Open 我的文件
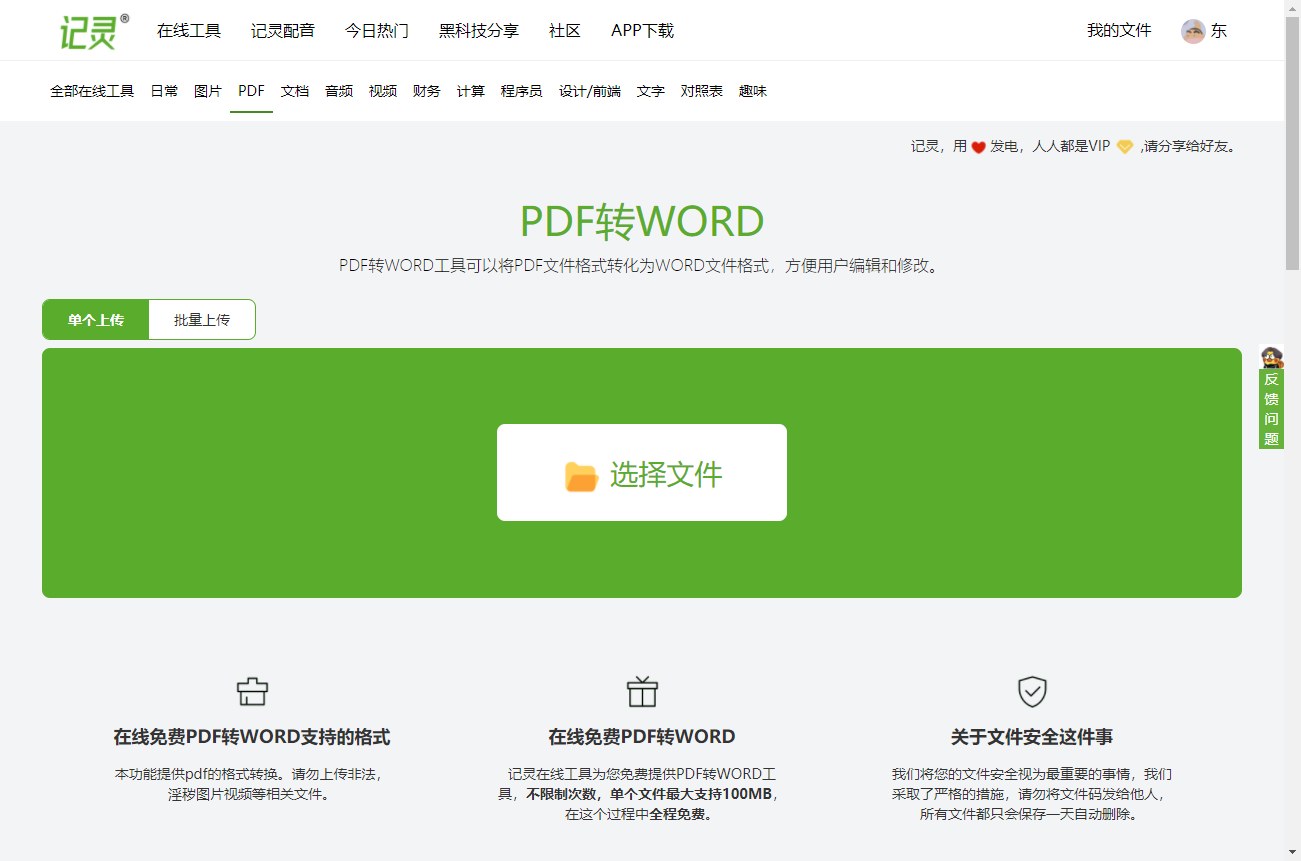Screen dimensions: 1301x861 point(1118,30)
